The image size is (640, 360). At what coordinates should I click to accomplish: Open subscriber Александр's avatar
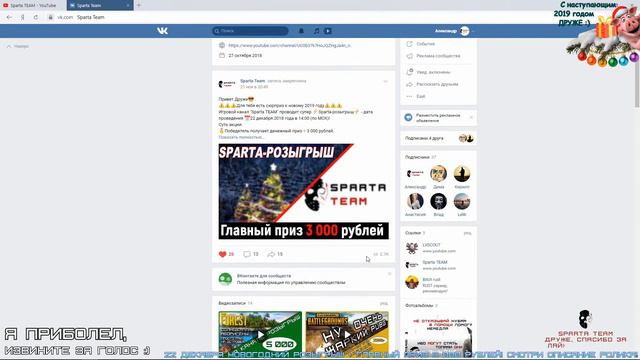tap(415, 174)
